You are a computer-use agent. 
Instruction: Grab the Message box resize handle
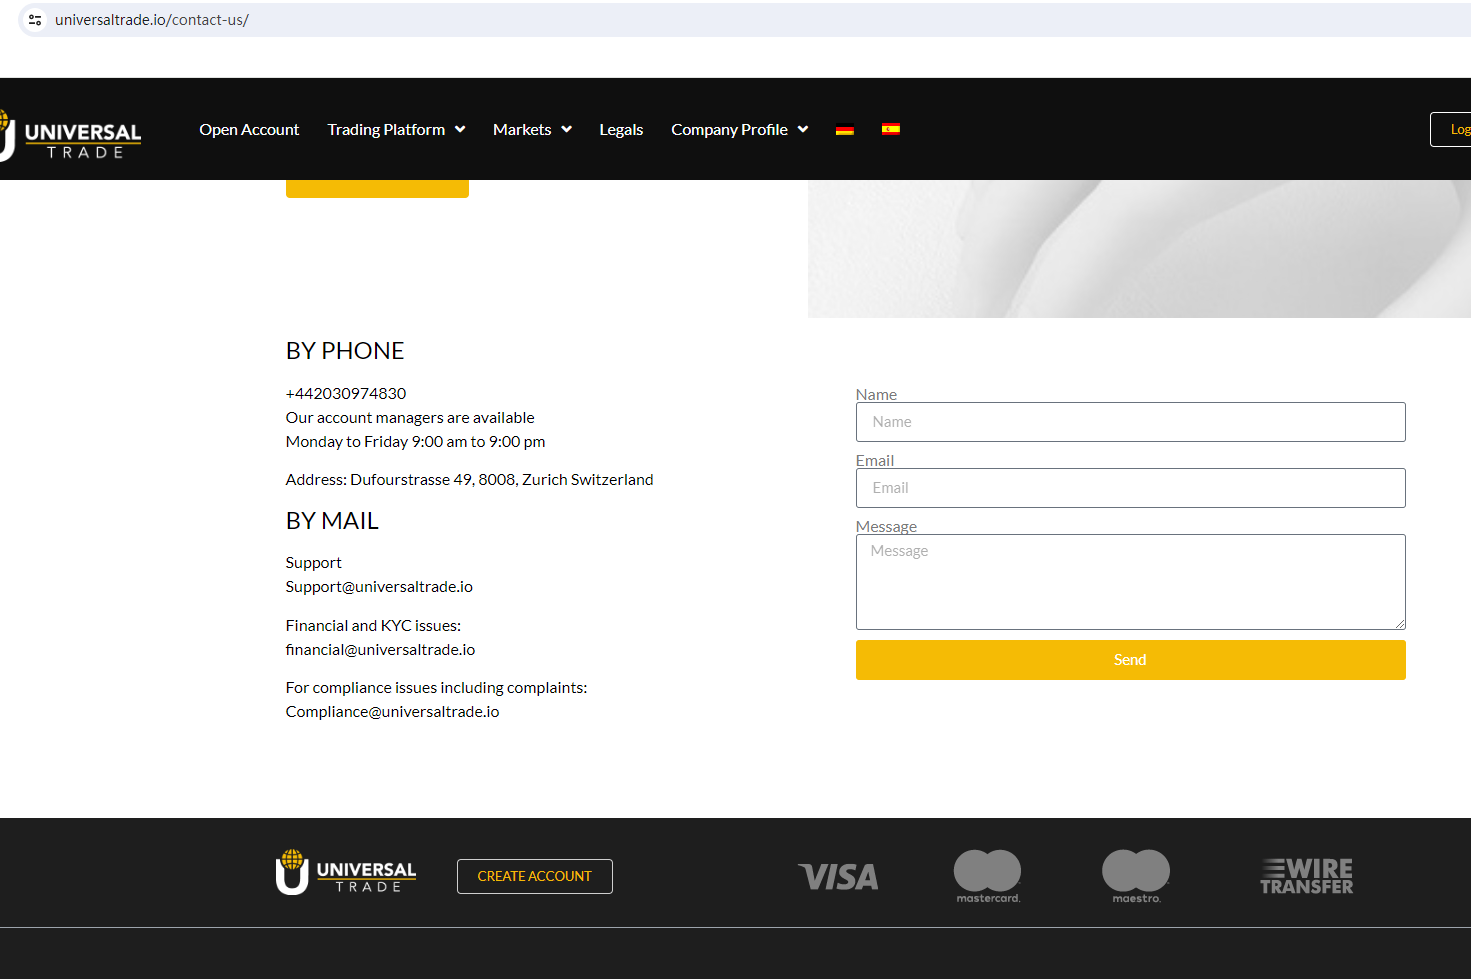click(x=1400, y=624)
